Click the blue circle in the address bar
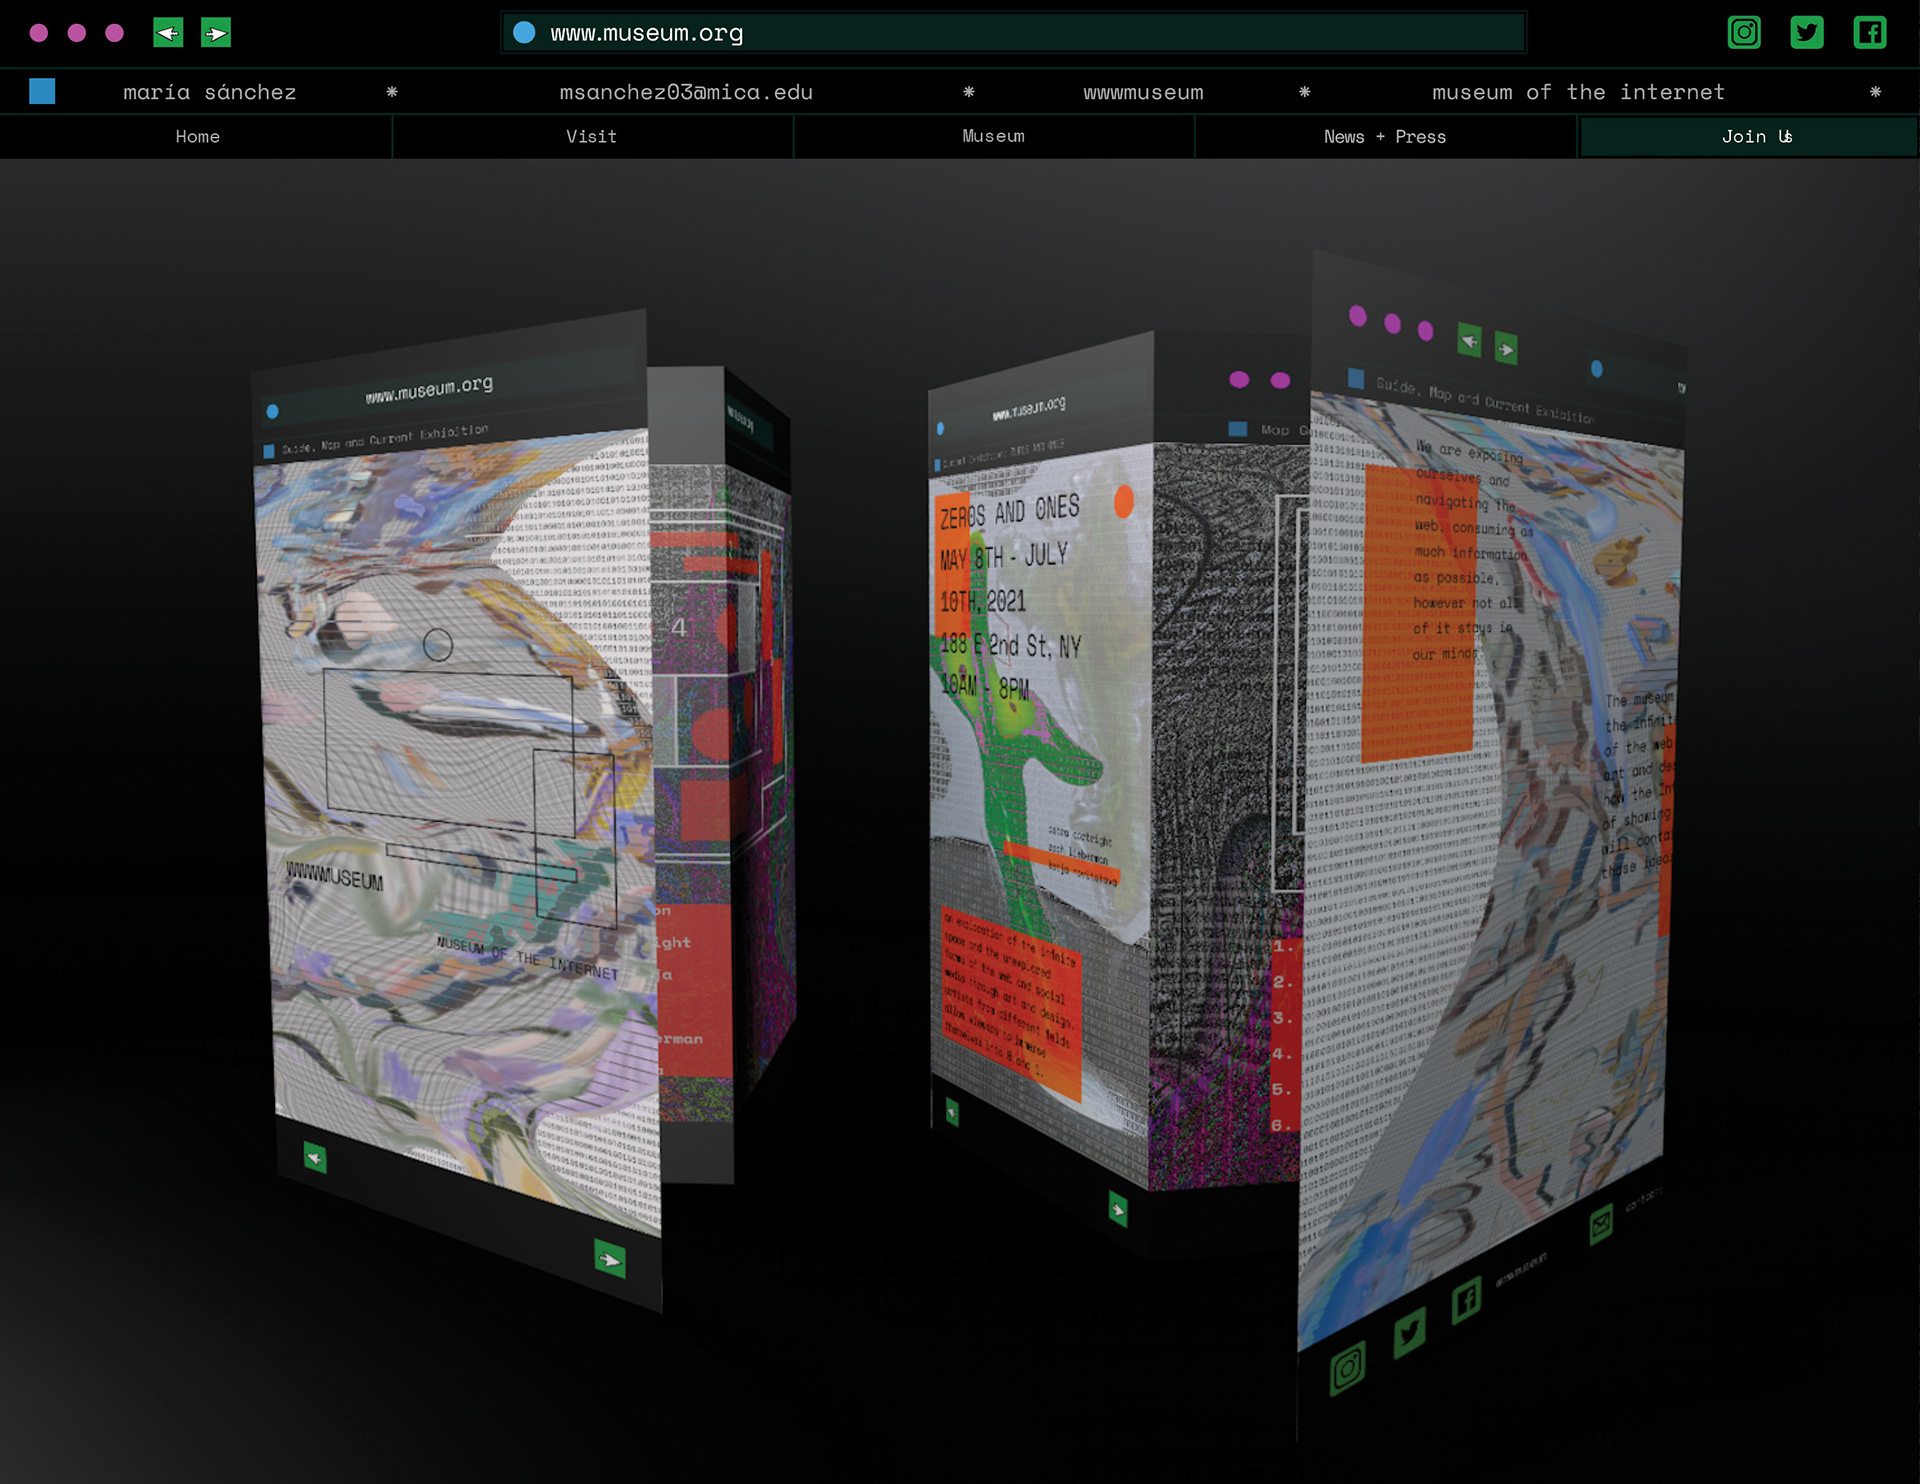The height and width of the screenshot is (1484, 1920). 524,33
